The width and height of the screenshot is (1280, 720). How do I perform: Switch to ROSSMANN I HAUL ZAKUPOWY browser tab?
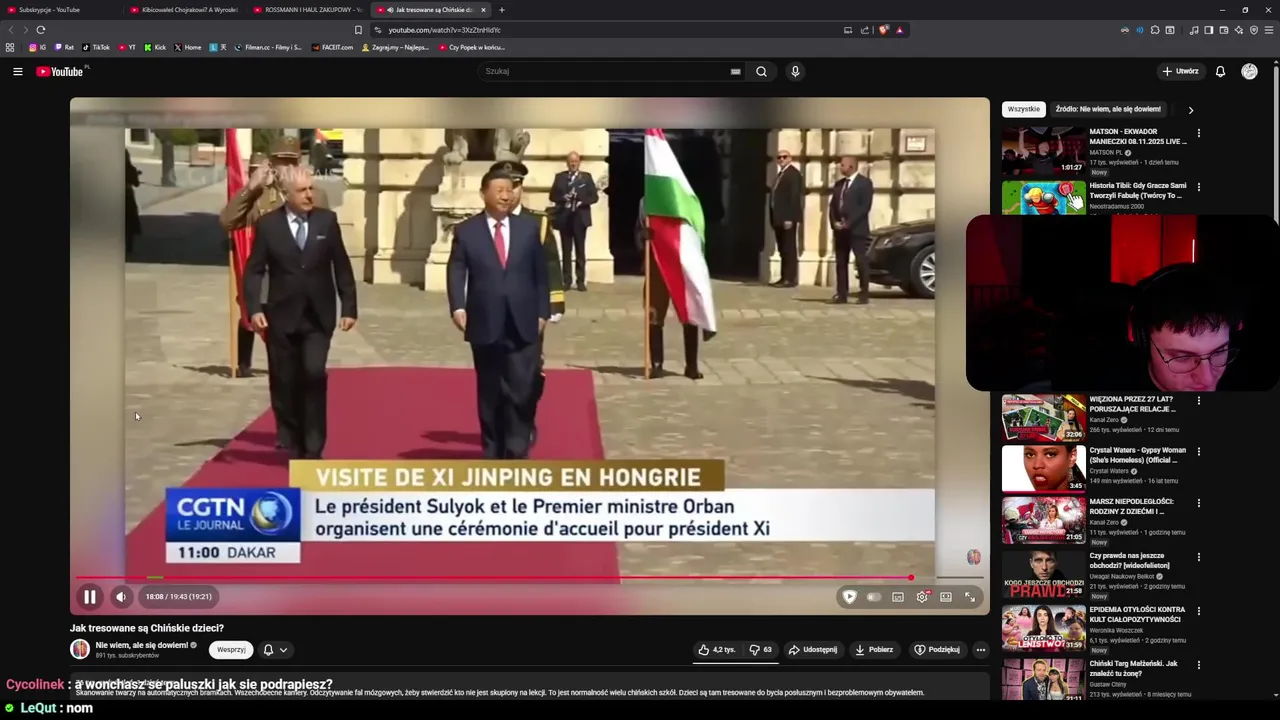point(308,10)
